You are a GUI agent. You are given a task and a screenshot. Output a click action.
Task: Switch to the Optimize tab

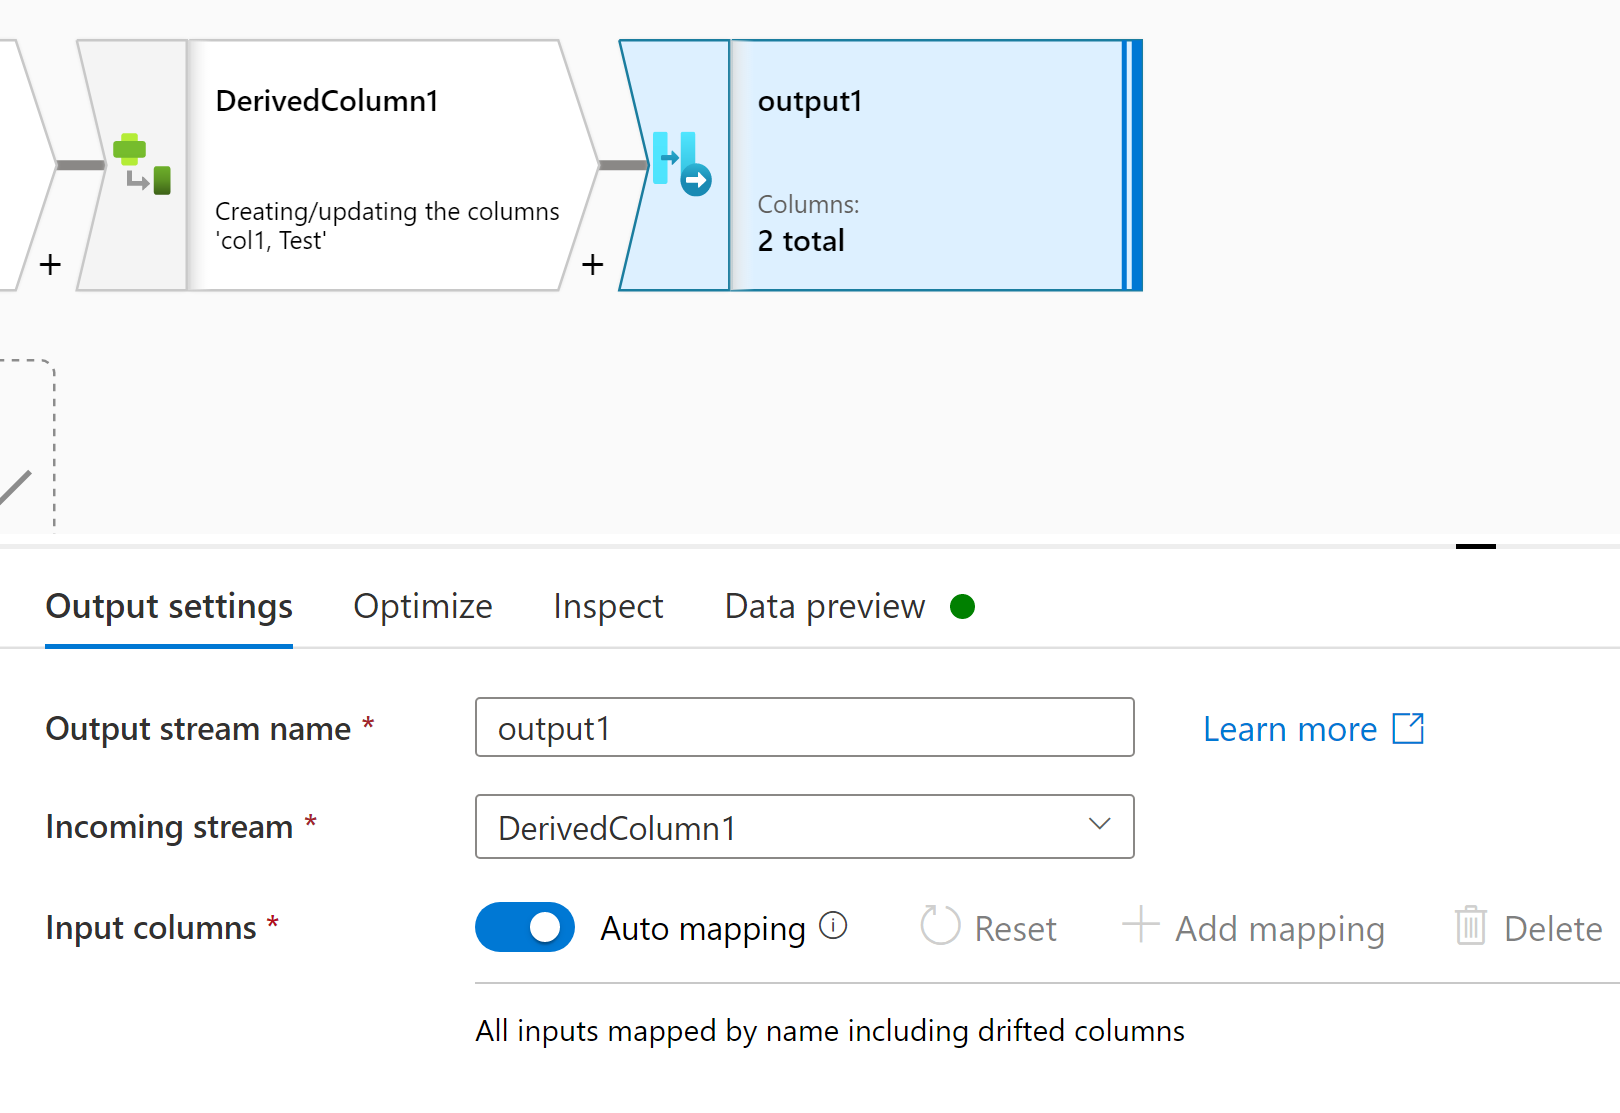coord(422,606)
